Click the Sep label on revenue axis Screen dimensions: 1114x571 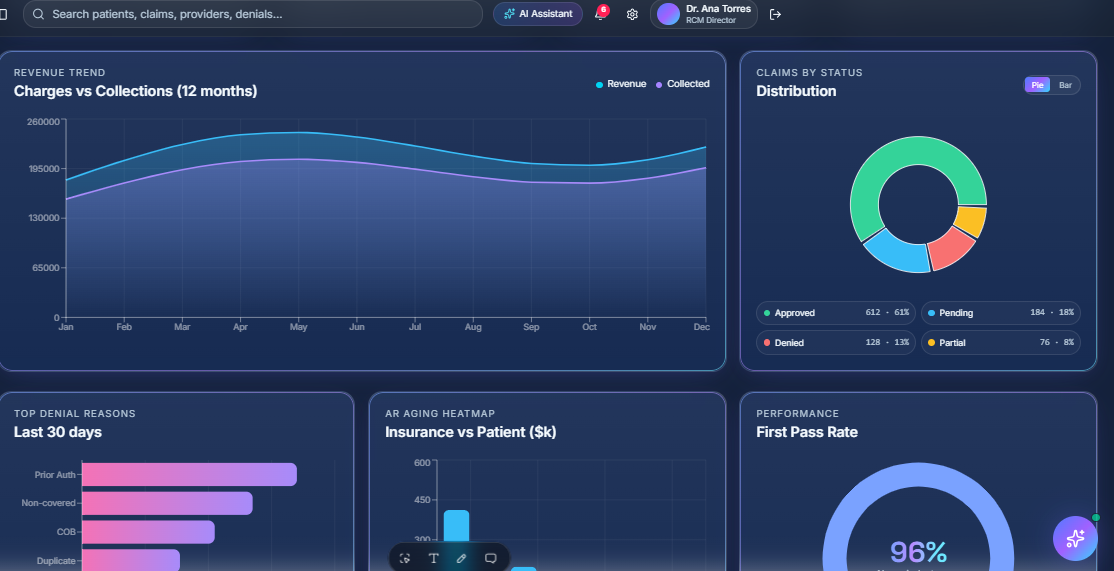click(x=531, y=327)
